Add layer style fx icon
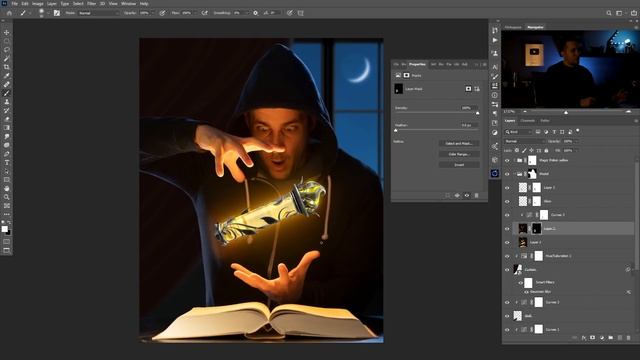640x360 pixels. [584, 338]
